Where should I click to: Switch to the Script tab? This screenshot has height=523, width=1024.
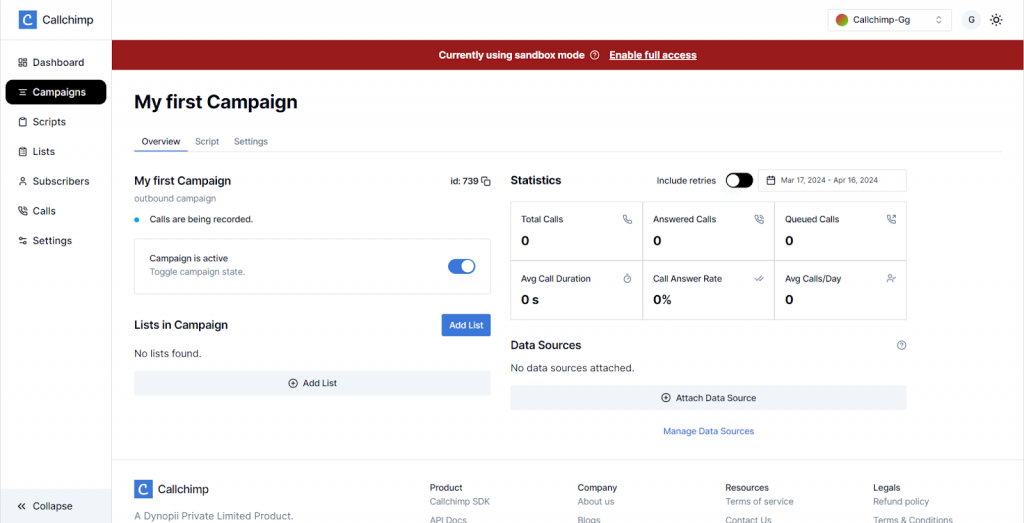207,141
